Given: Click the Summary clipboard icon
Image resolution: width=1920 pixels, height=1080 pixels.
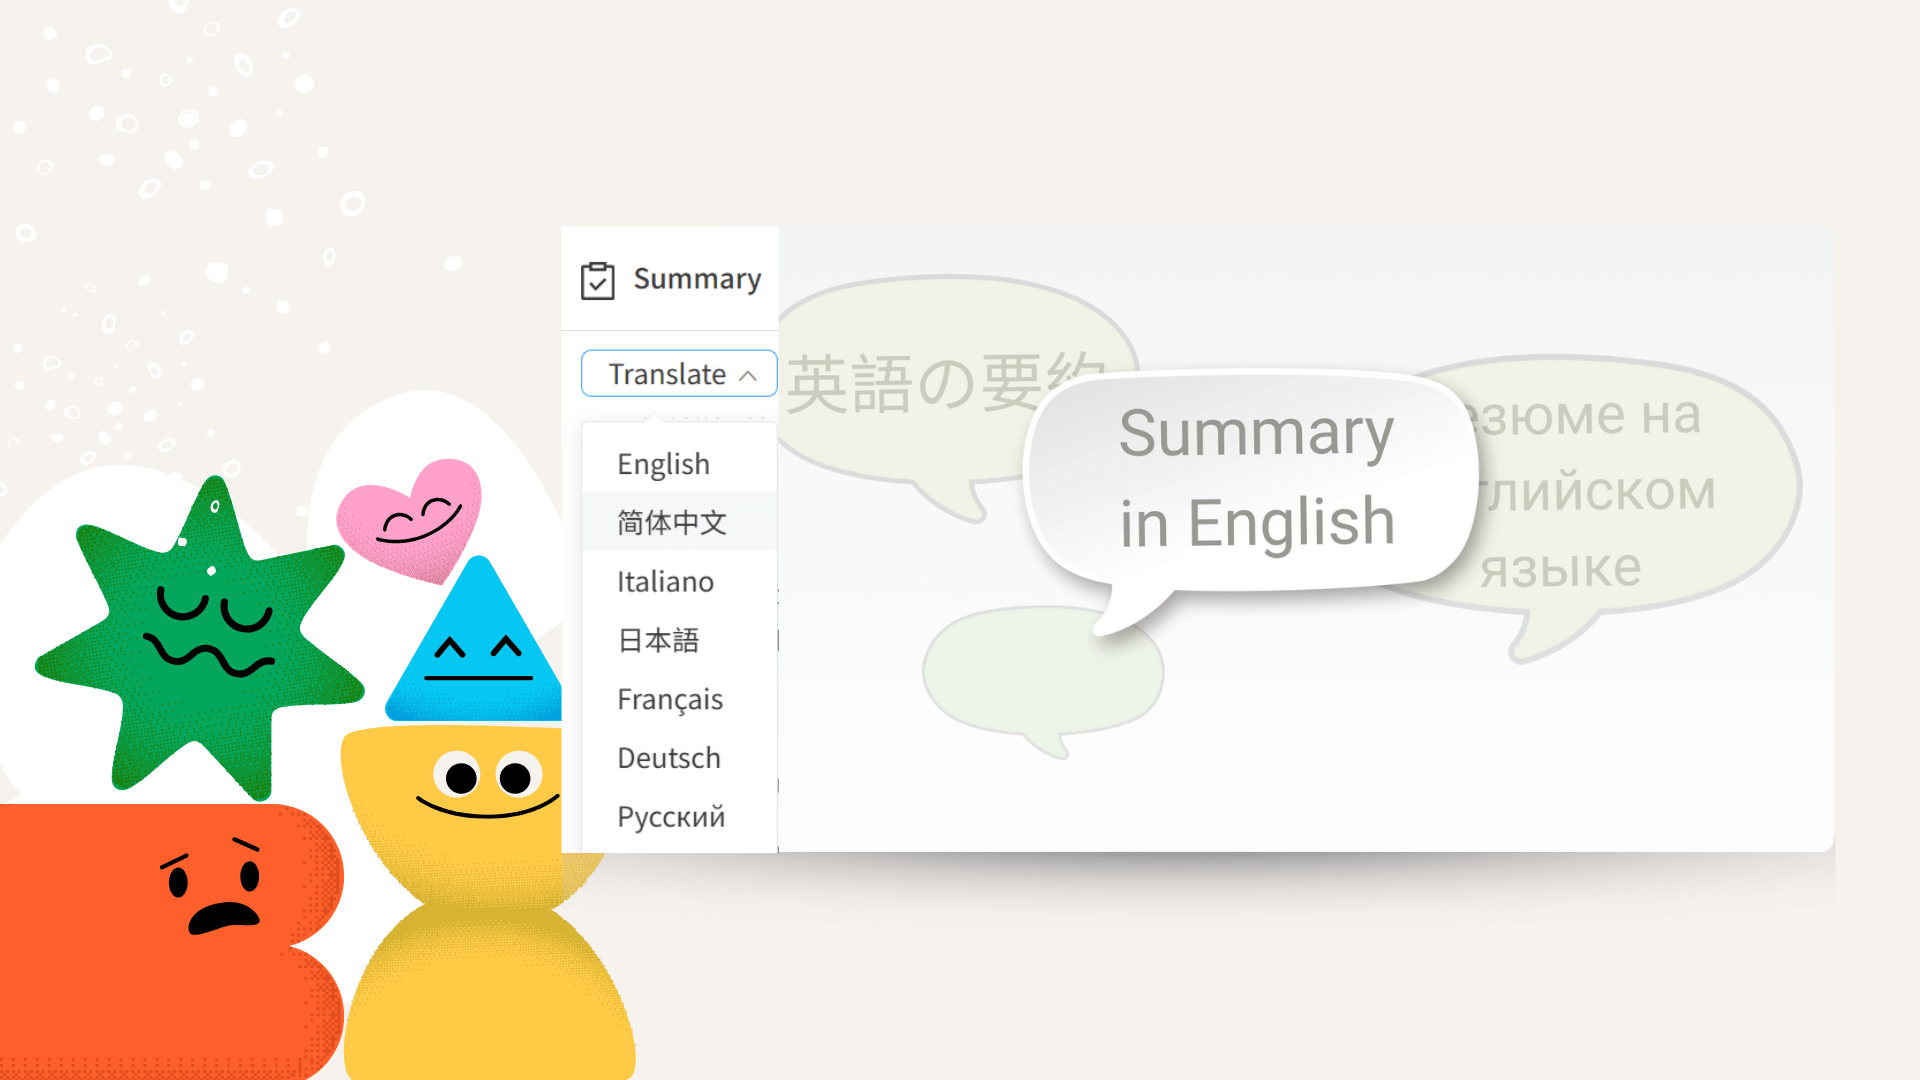Looking at the screenshot, I should 598,280.
